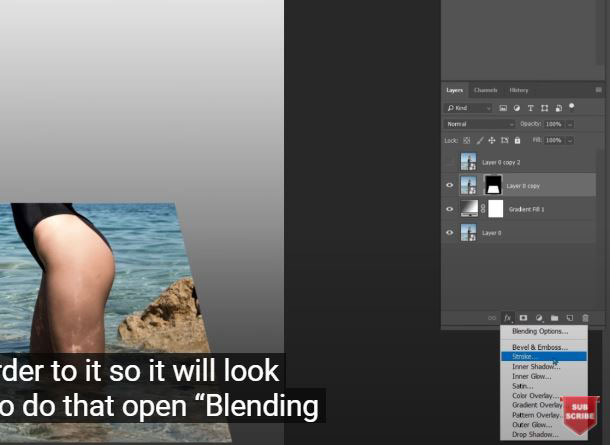Screen dimensions: 610x445
Task: Click the Opacity 100% field
Action: (x=553, y=124)
